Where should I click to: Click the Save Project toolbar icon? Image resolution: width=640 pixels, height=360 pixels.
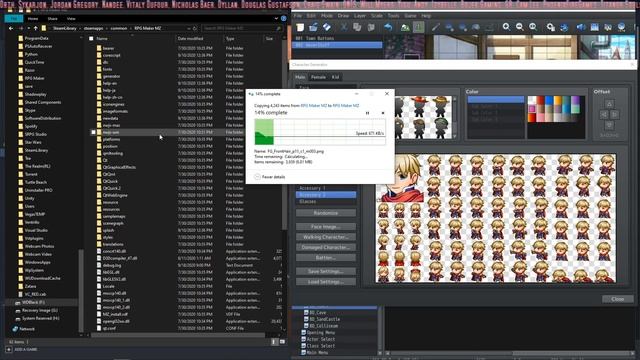pos(327,27)
